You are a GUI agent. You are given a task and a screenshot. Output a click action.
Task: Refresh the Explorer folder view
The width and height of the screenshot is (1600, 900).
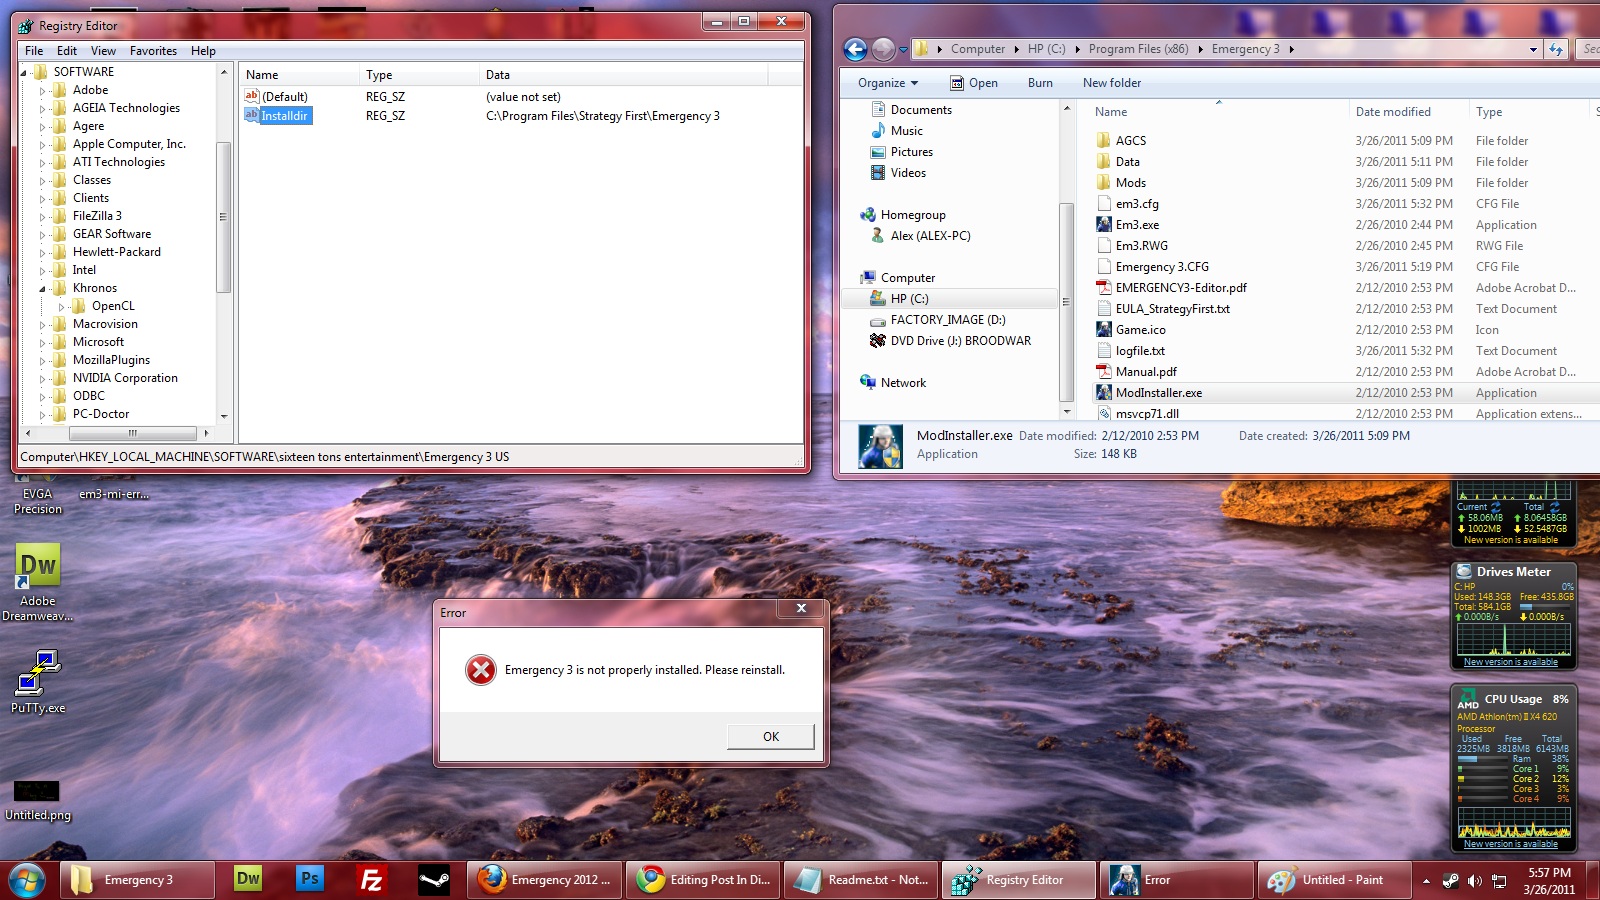[x=1556, y=49]
